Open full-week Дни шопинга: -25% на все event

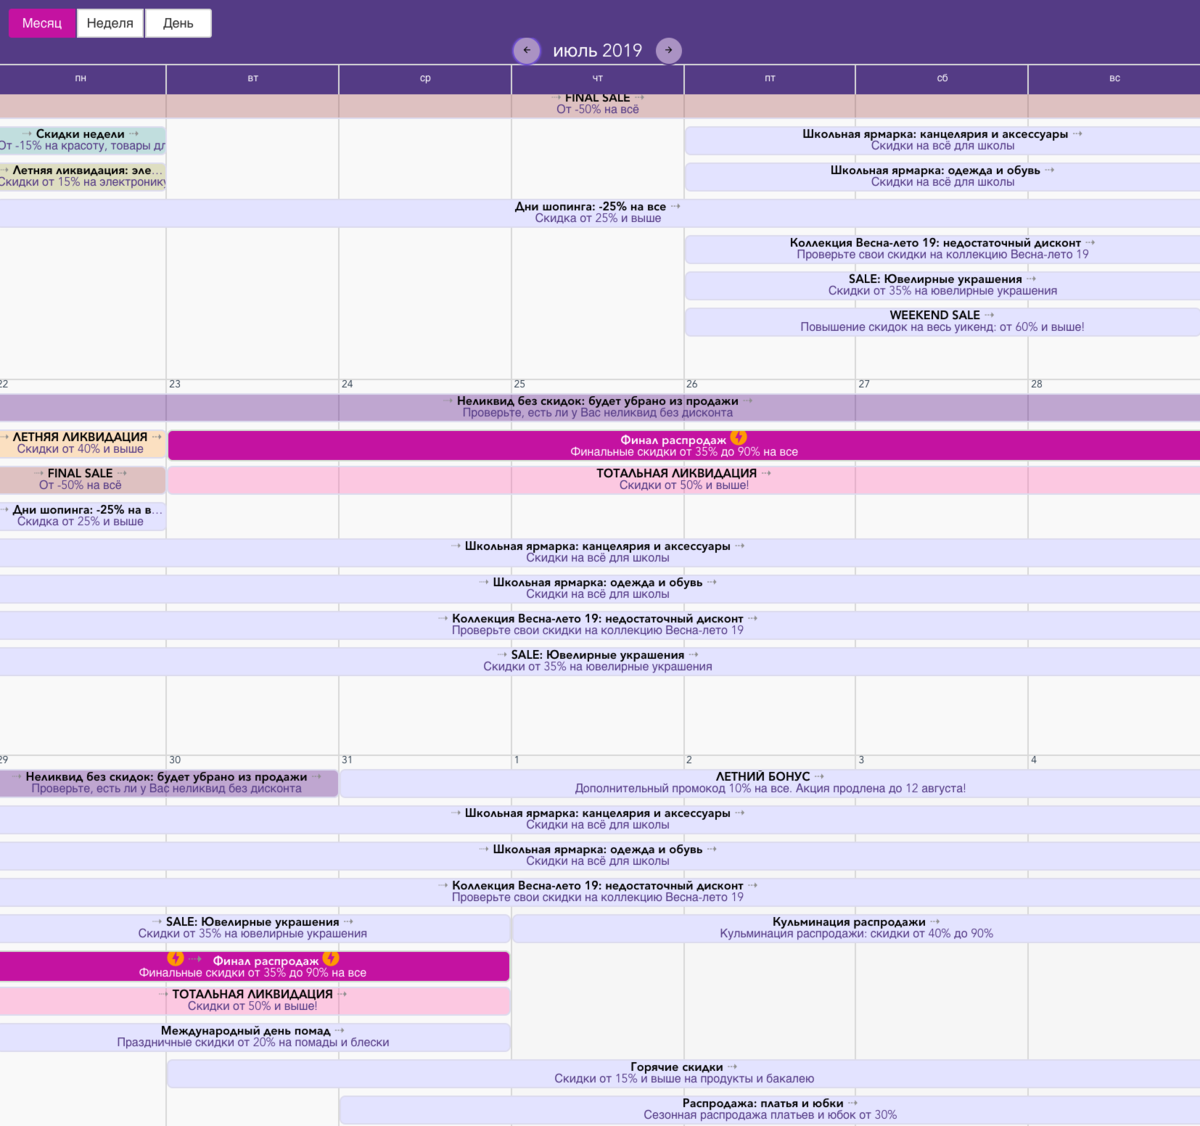598,212
